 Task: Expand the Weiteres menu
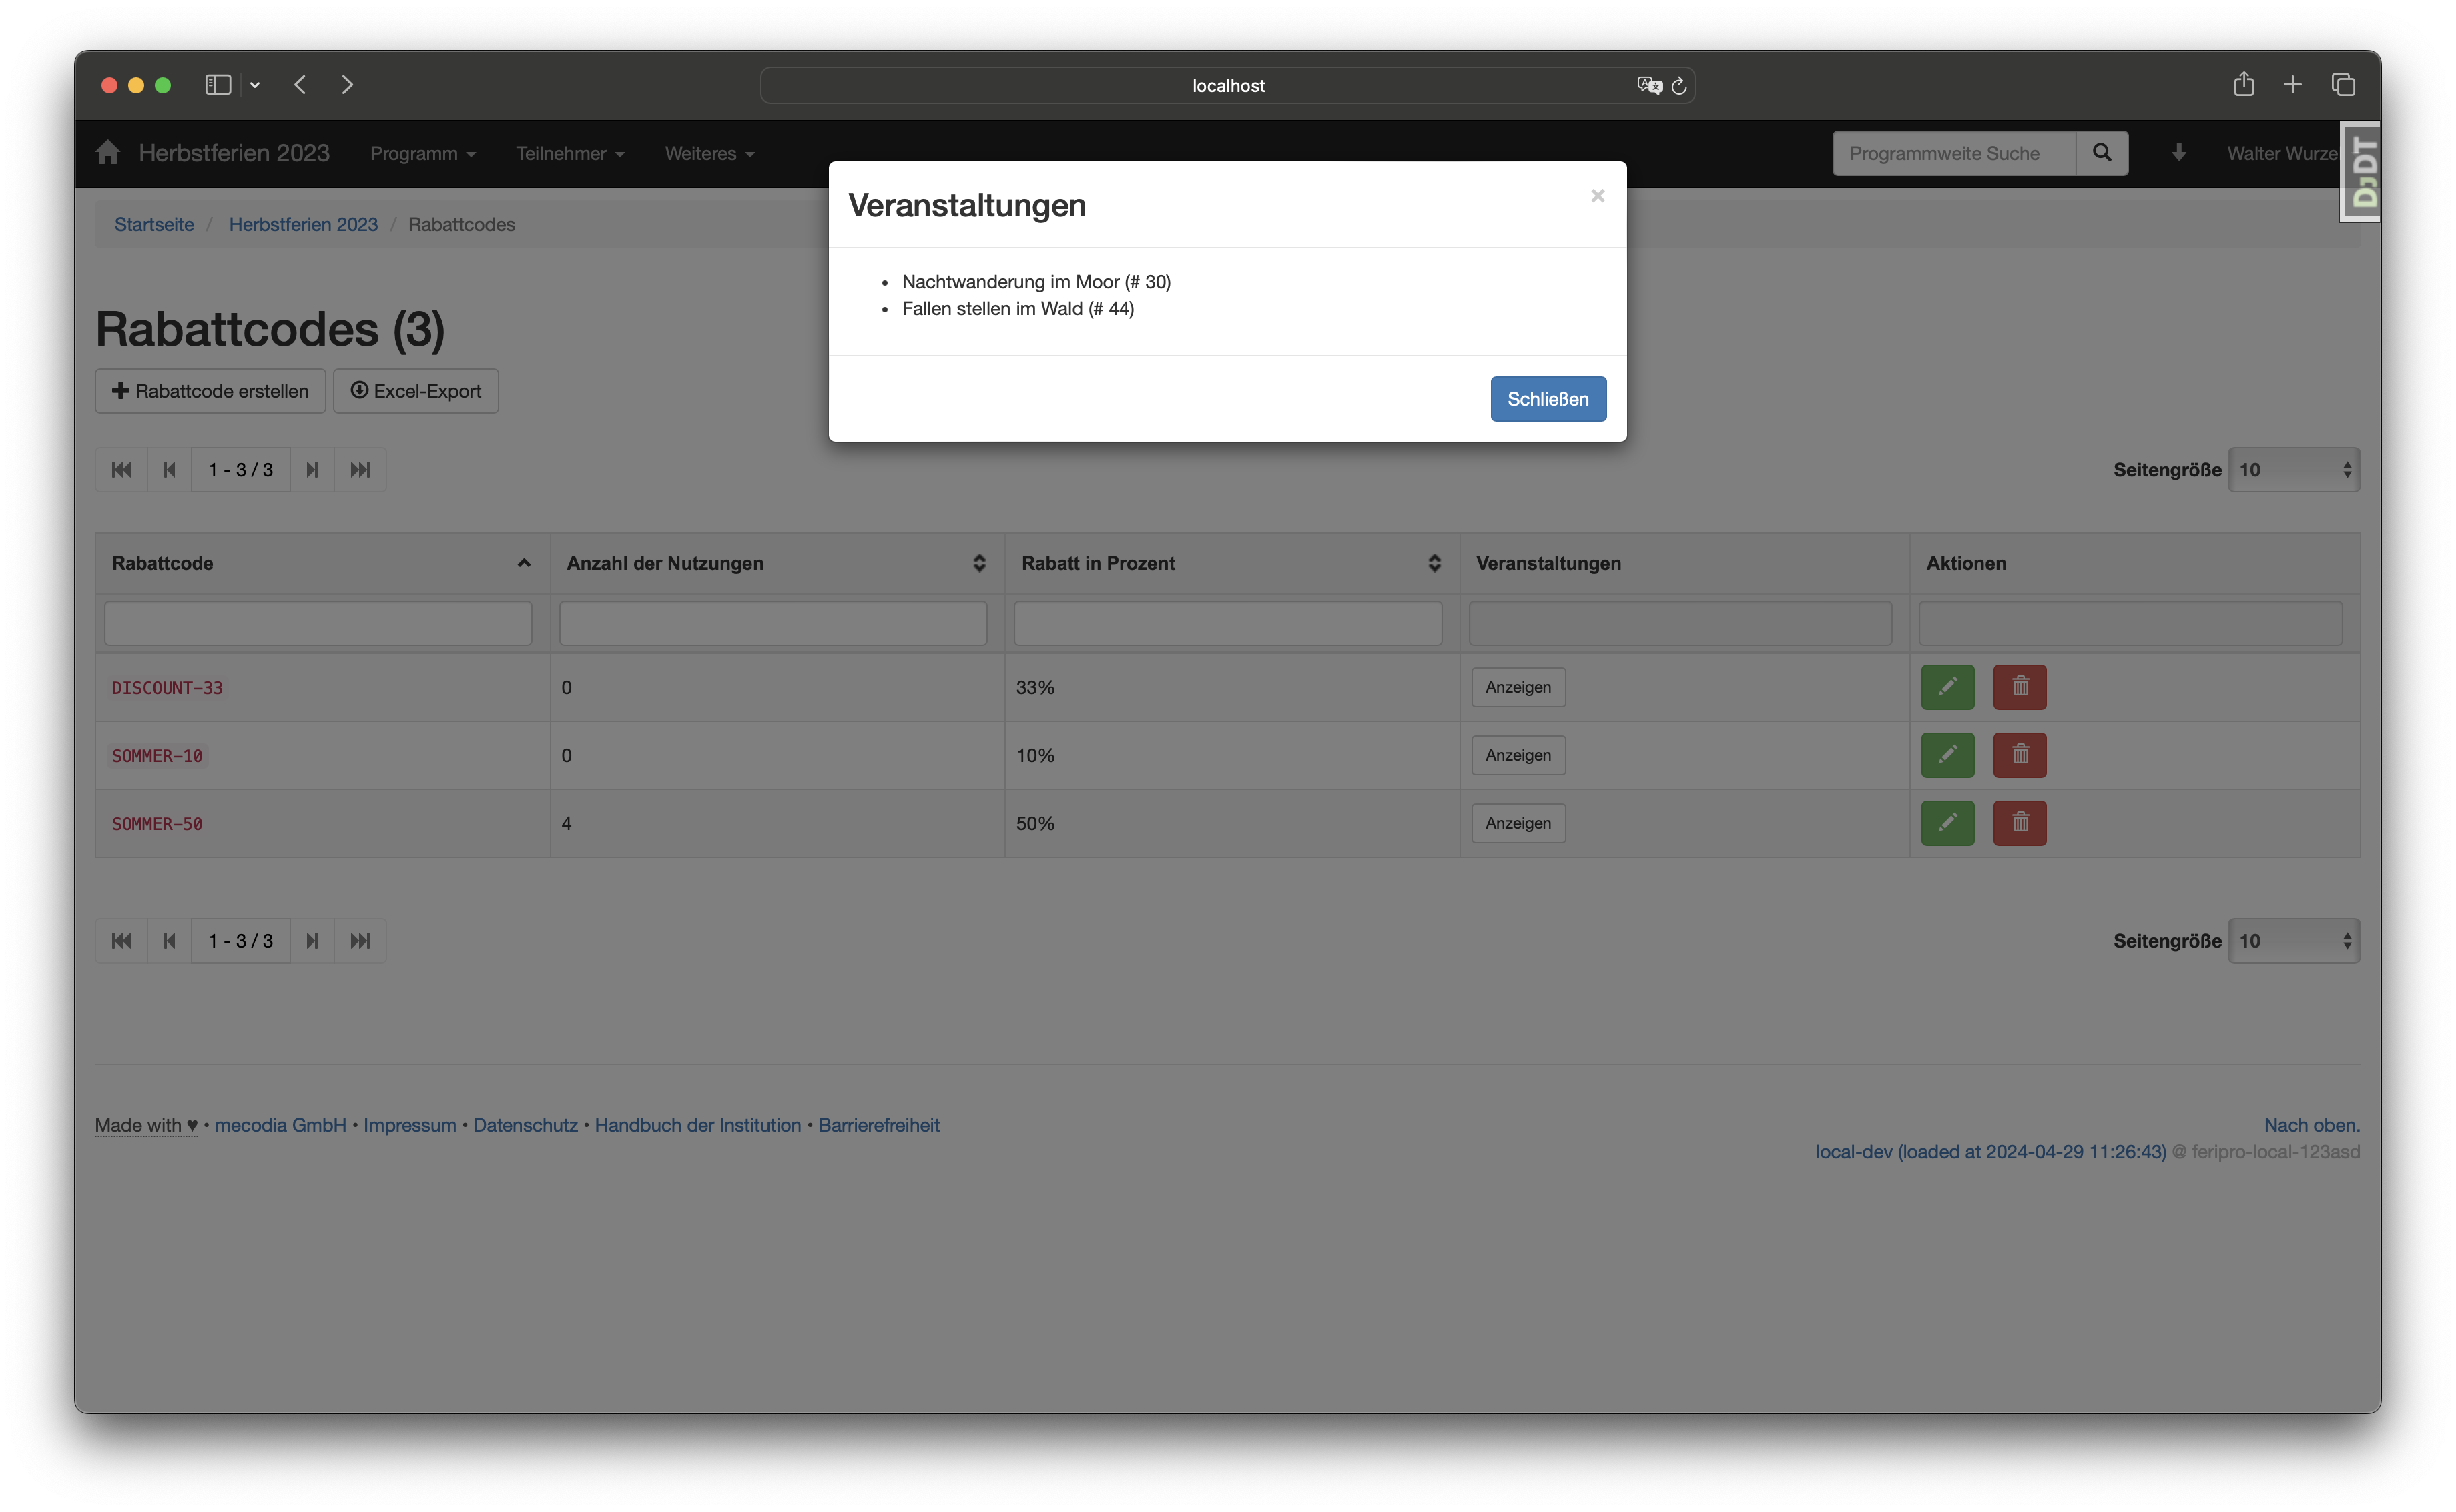(709, 154)
